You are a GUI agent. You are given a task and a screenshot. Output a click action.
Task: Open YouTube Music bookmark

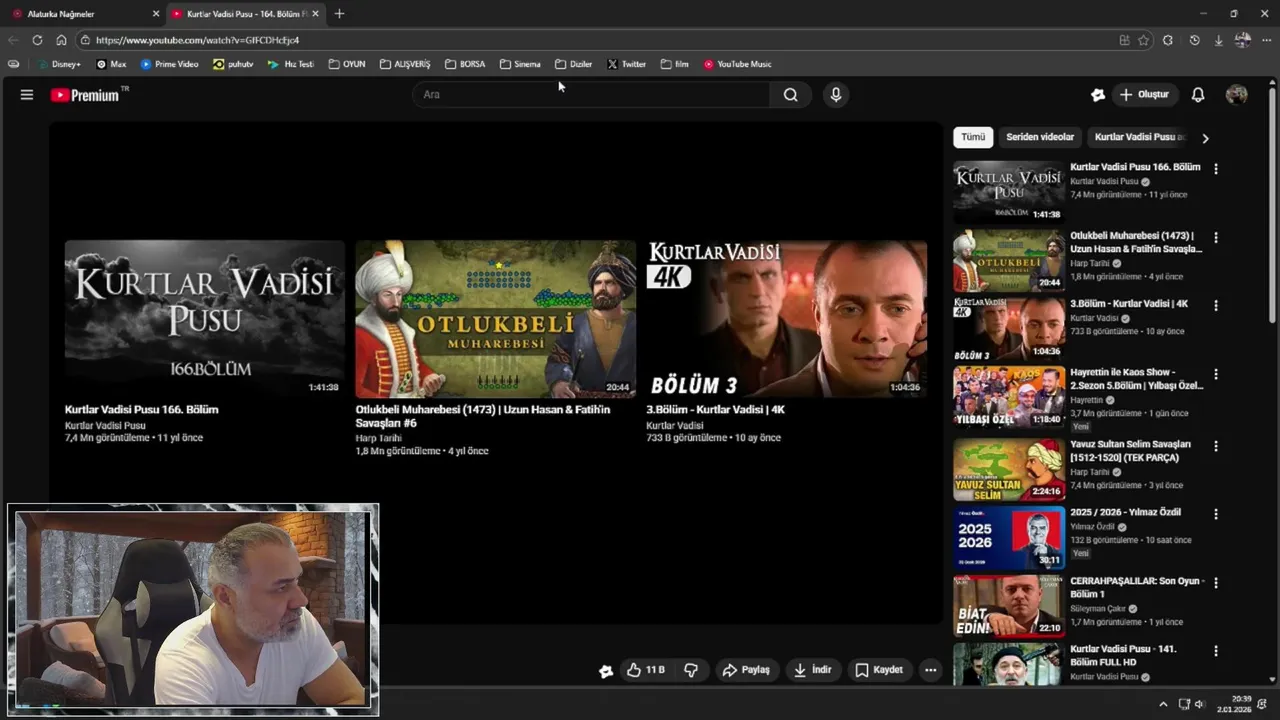pyautogui.click(x=737, y=64)
